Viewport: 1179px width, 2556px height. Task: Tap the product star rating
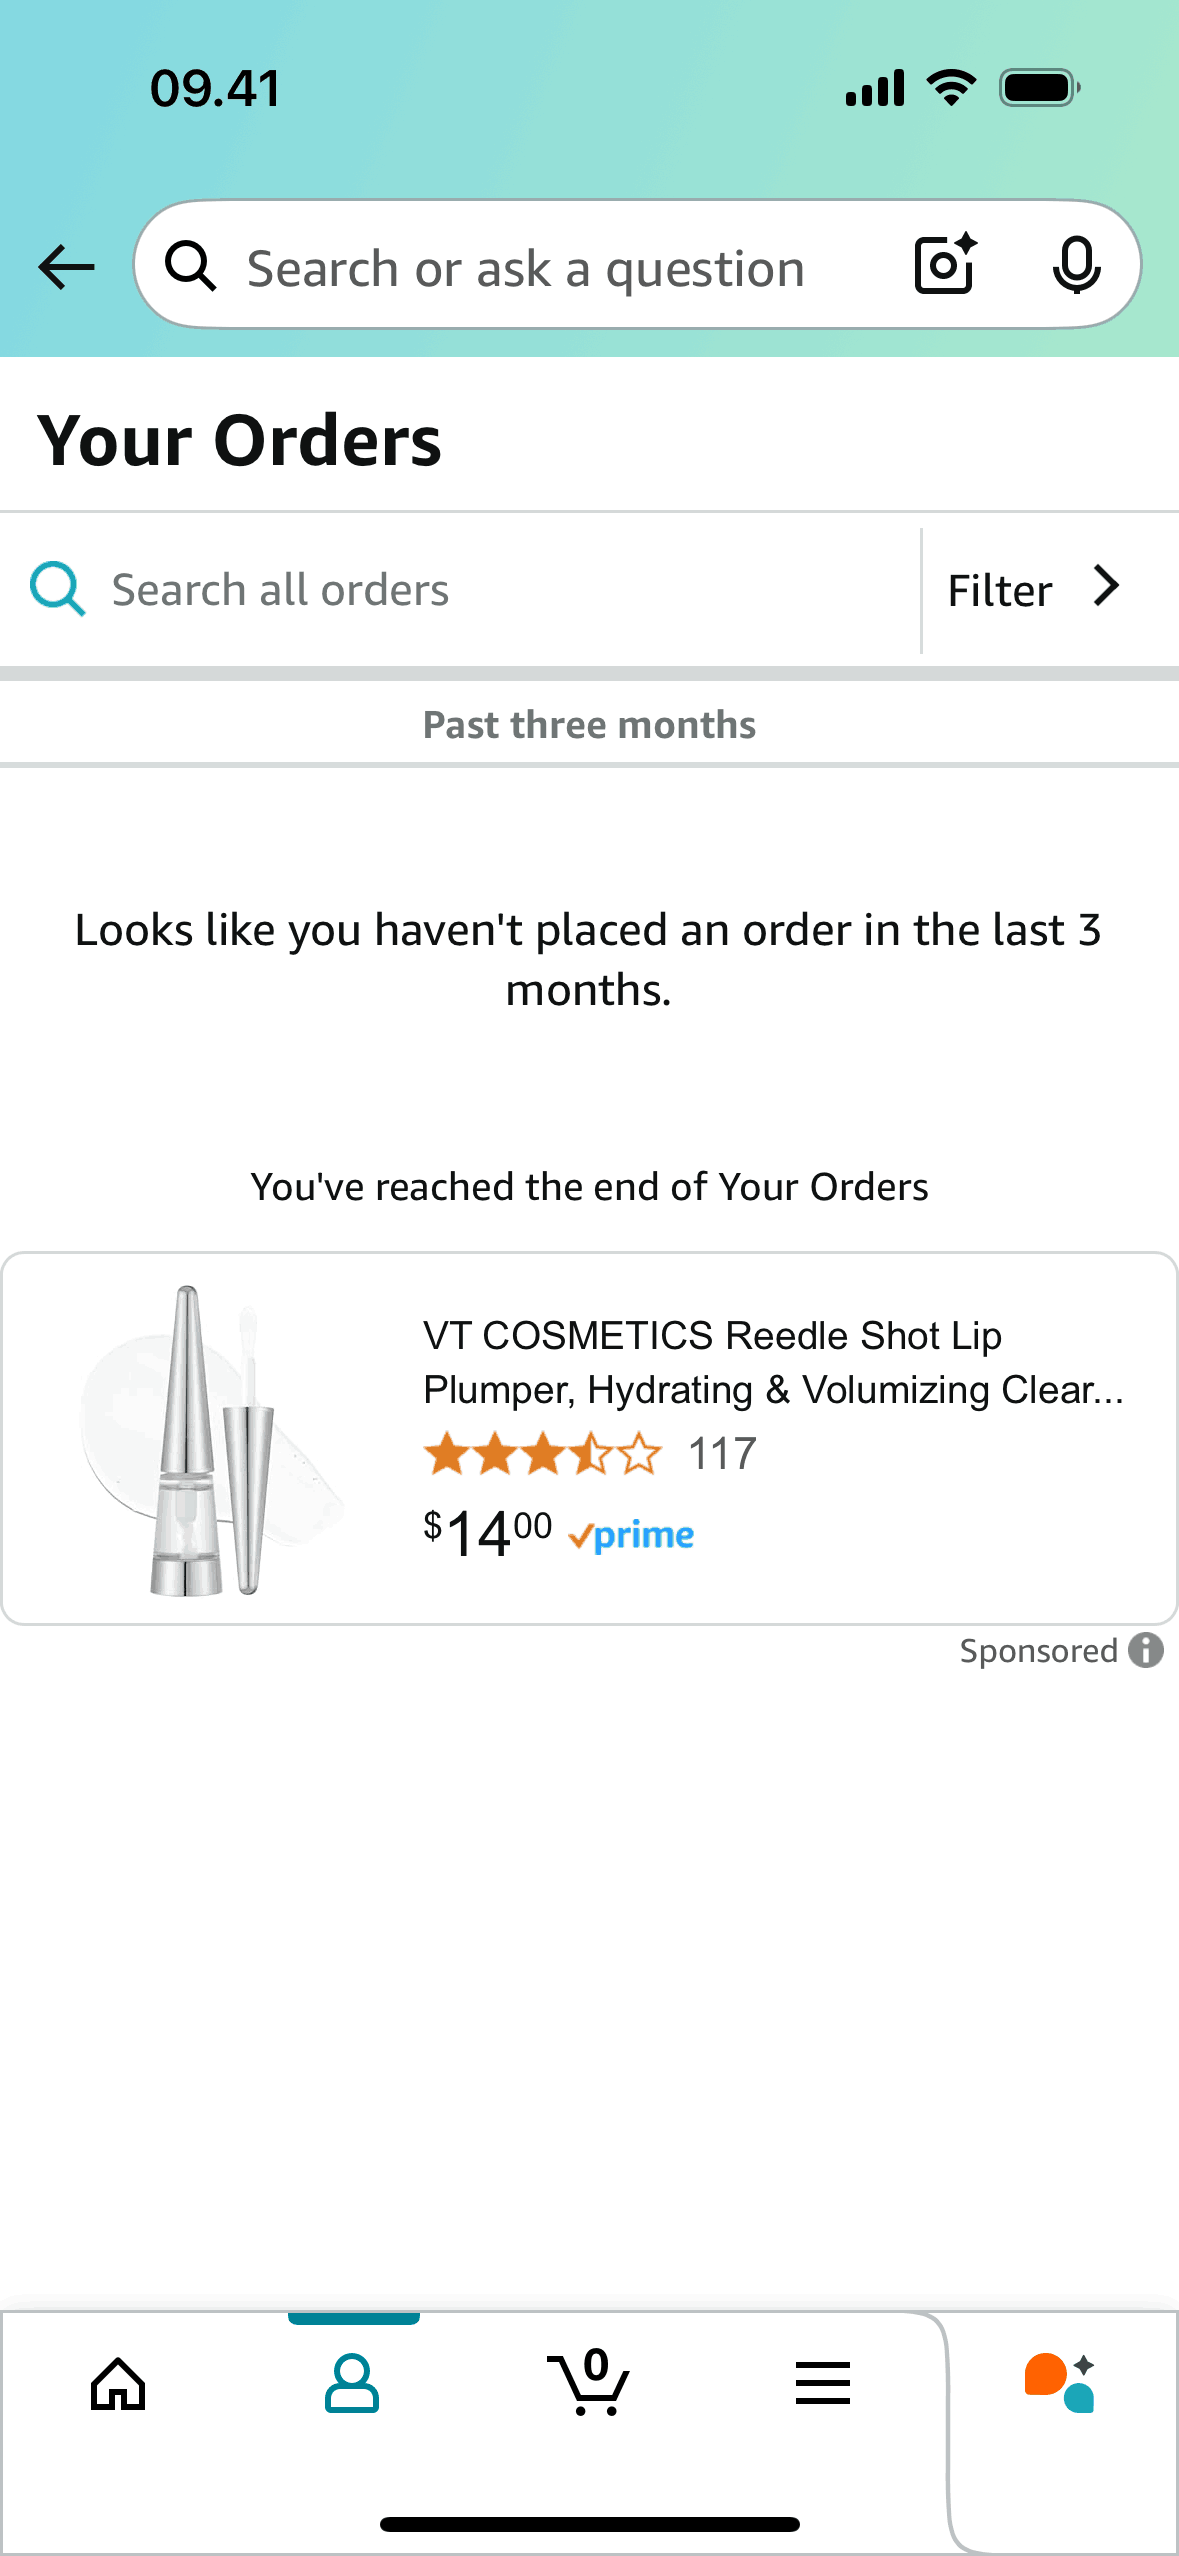pos(541,1454)
